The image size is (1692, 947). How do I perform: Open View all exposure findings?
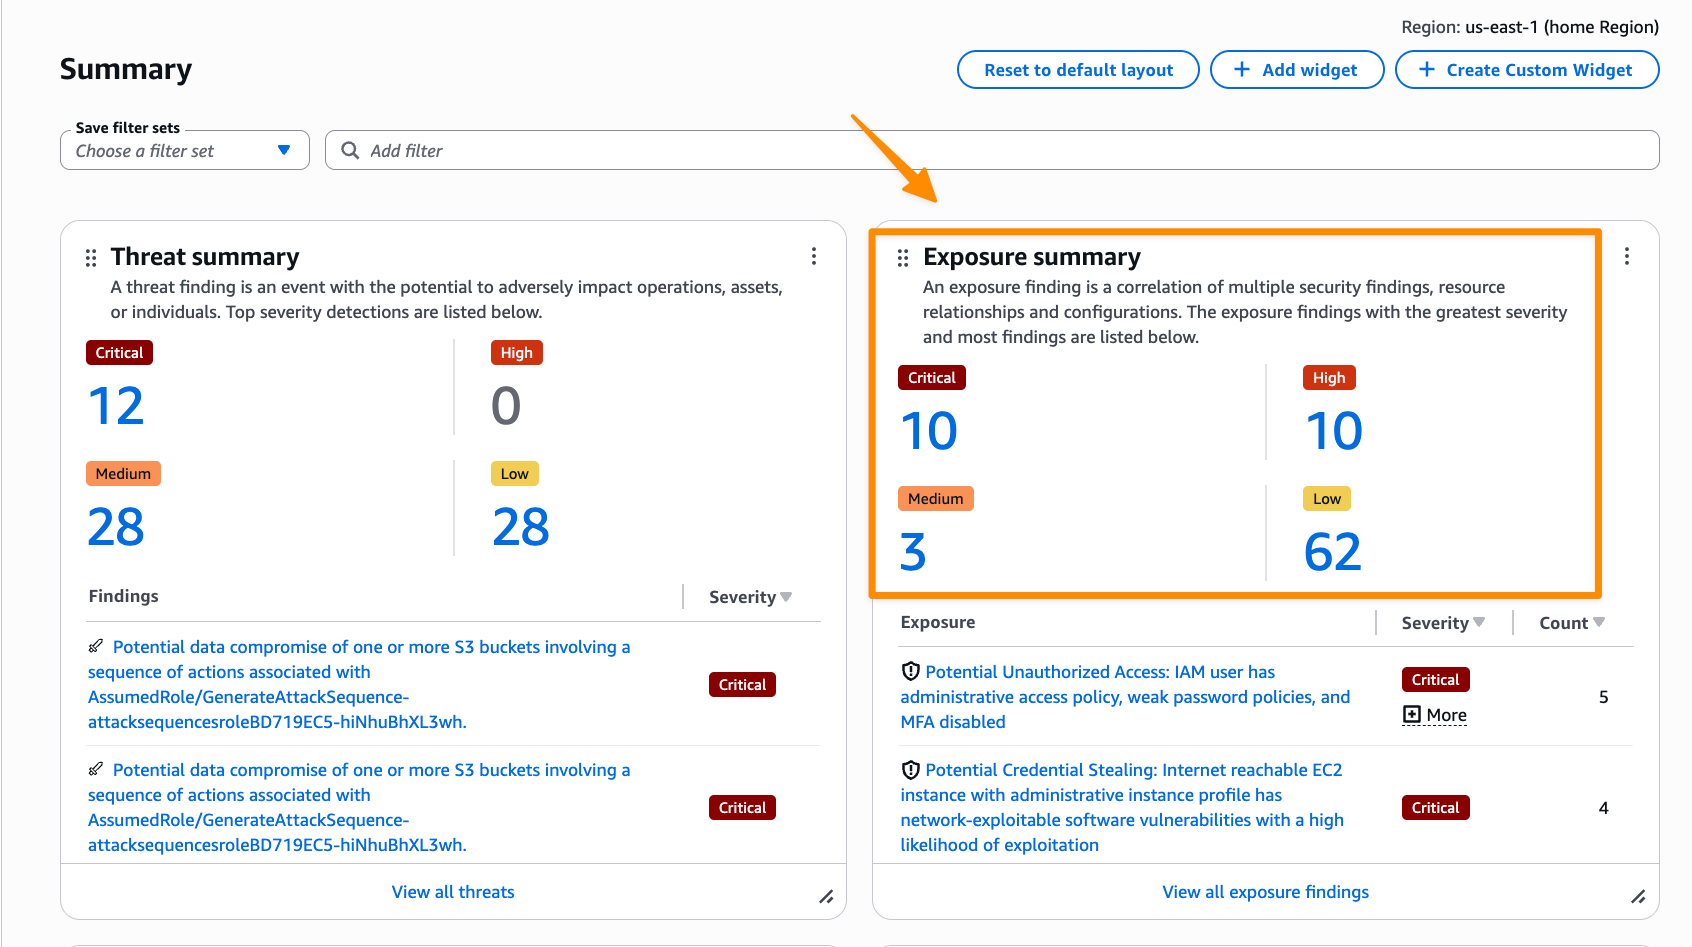[x=1265, y=891]
